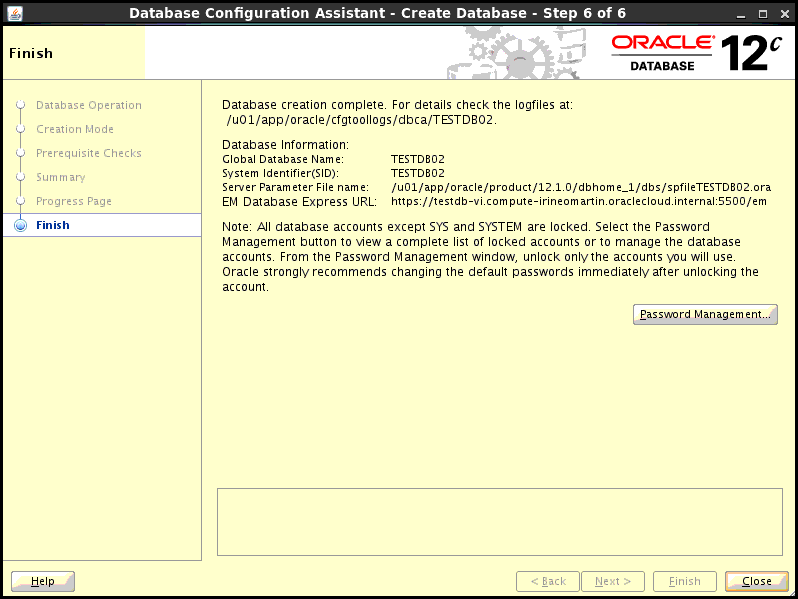The height and width of the screenshot is (599, 798).
Task: Select the Summary step
Action: pos(61,177)
